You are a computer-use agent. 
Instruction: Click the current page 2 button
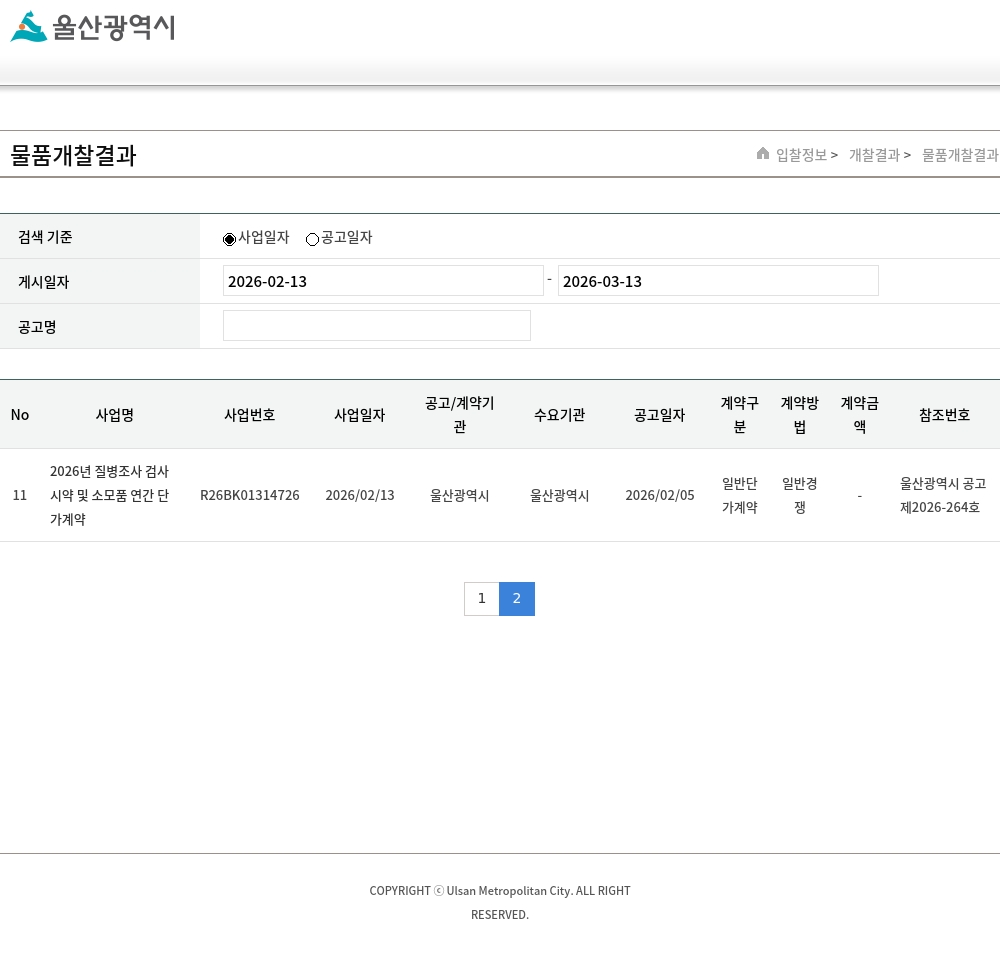(516, 599)
